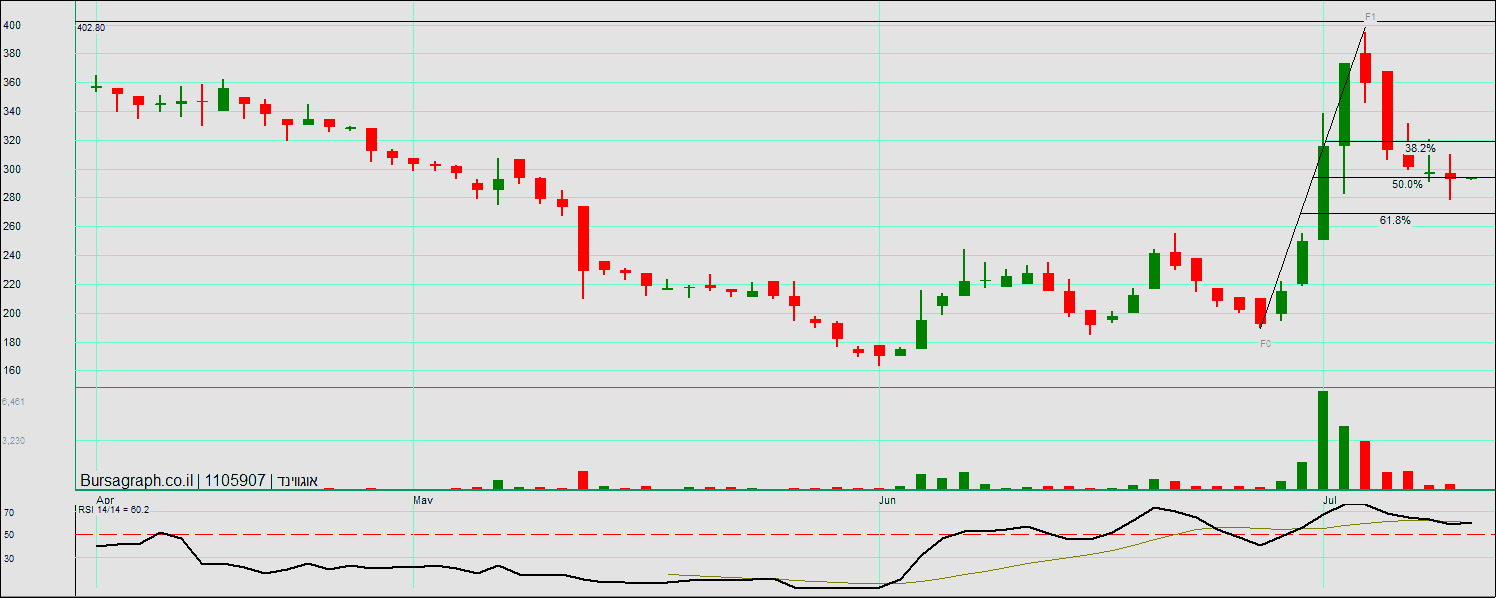Click the 160 price axis label
Viewport: 1496px width, 598px height.
click(11, 371)
